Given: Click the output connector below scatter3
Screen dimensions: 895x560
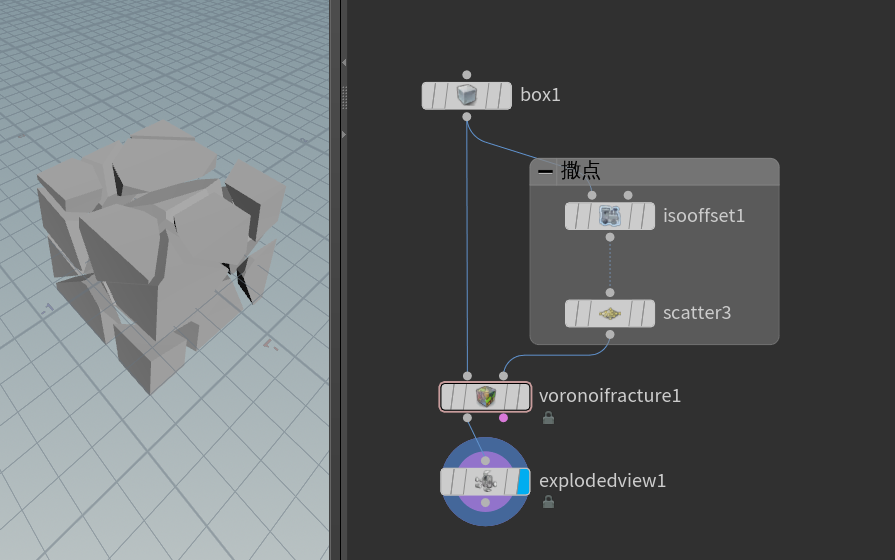Looking at the screenshot, I should [610, 335].
